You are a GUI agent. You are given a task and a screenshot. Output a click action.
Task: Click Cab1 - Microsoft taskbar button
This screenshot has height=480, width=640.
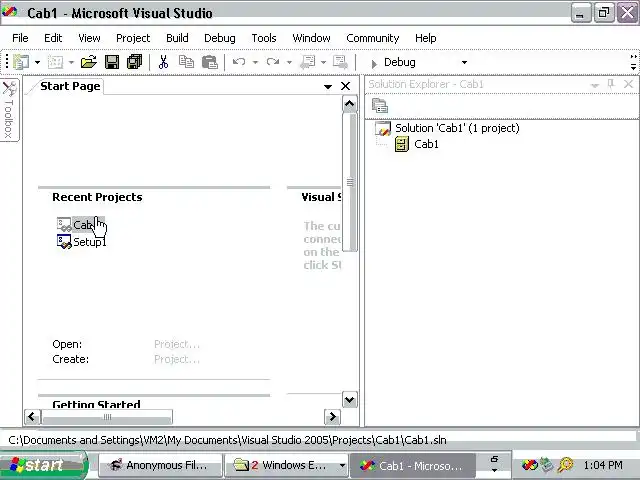[413, 465]
